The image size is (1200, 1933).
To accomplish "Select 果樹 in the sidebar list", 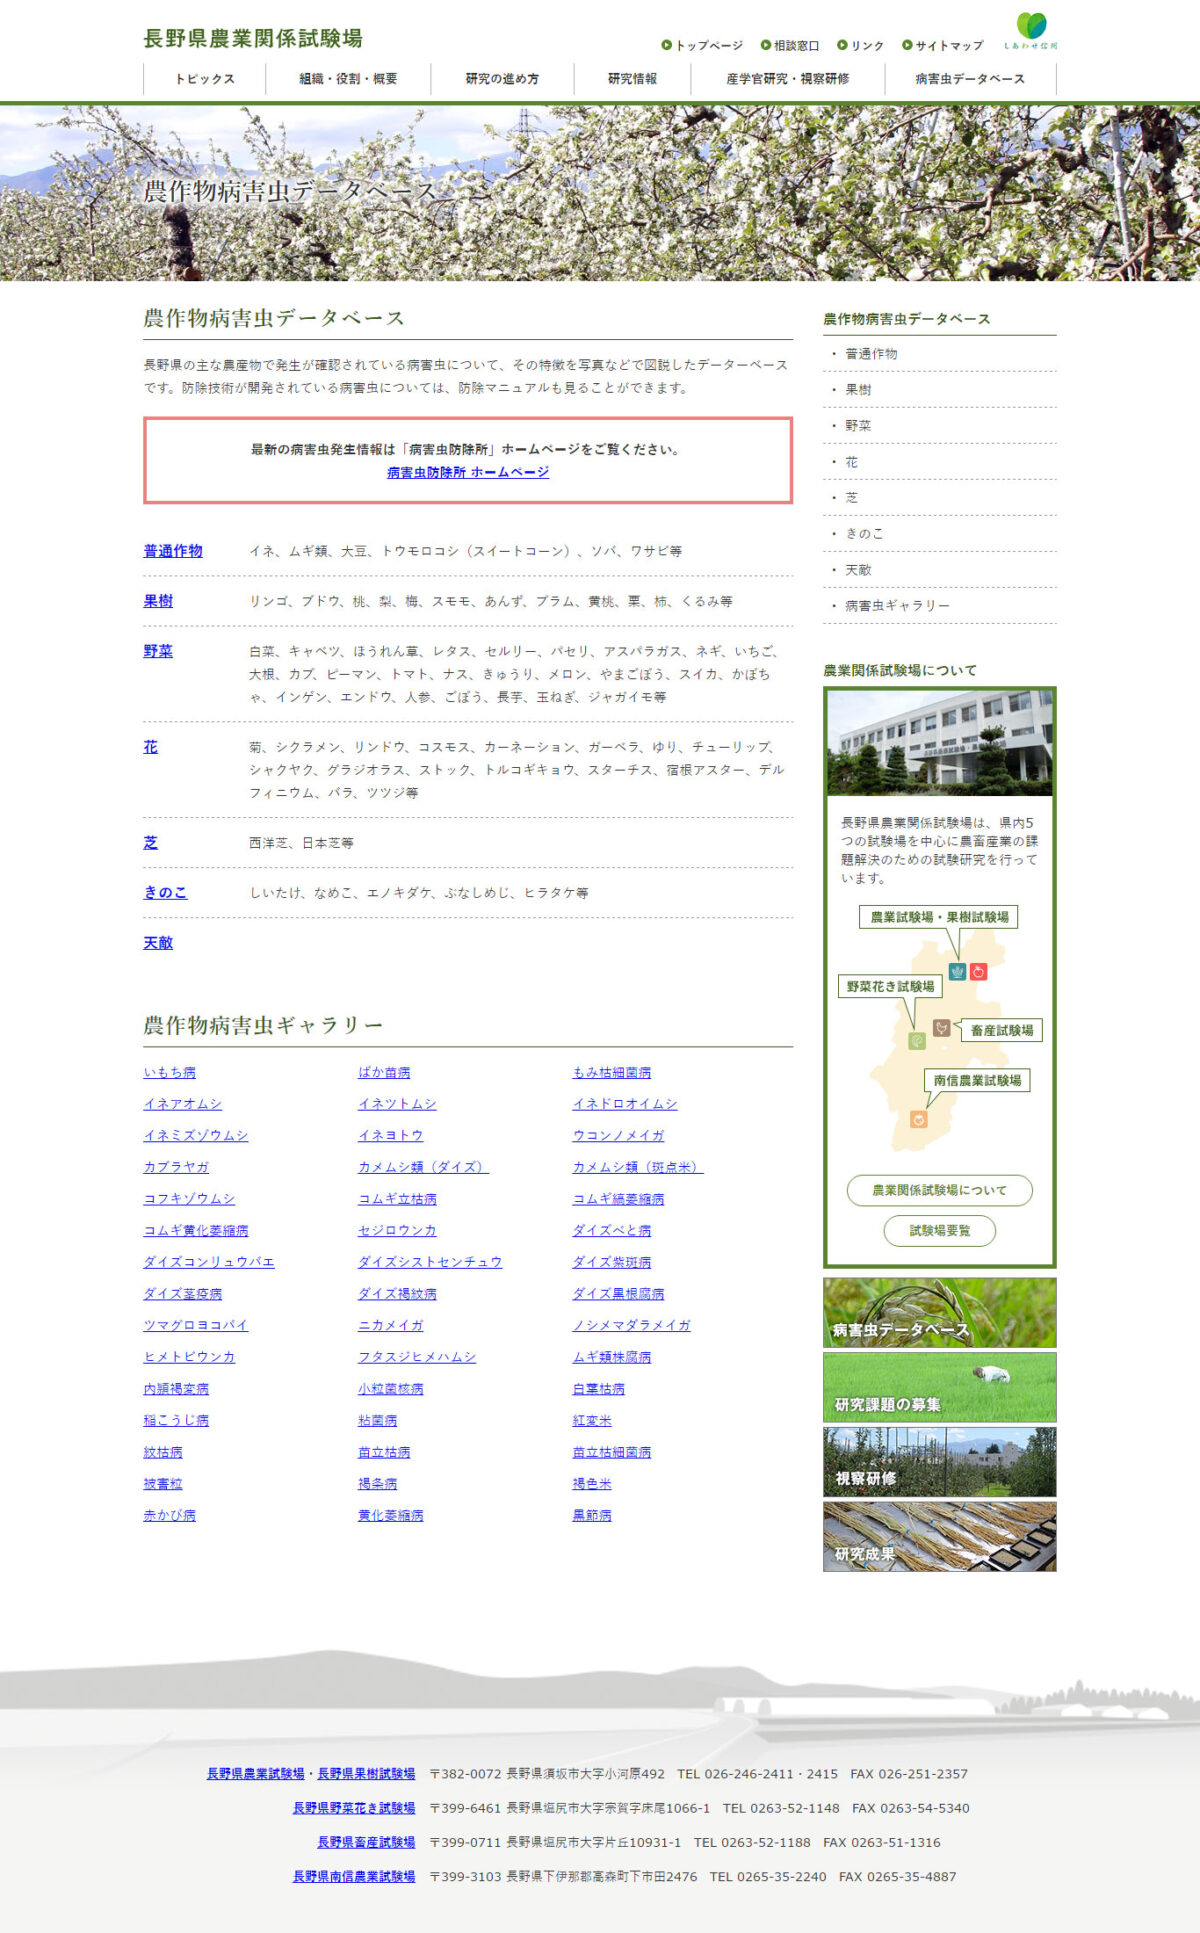I will click(858, 390).
